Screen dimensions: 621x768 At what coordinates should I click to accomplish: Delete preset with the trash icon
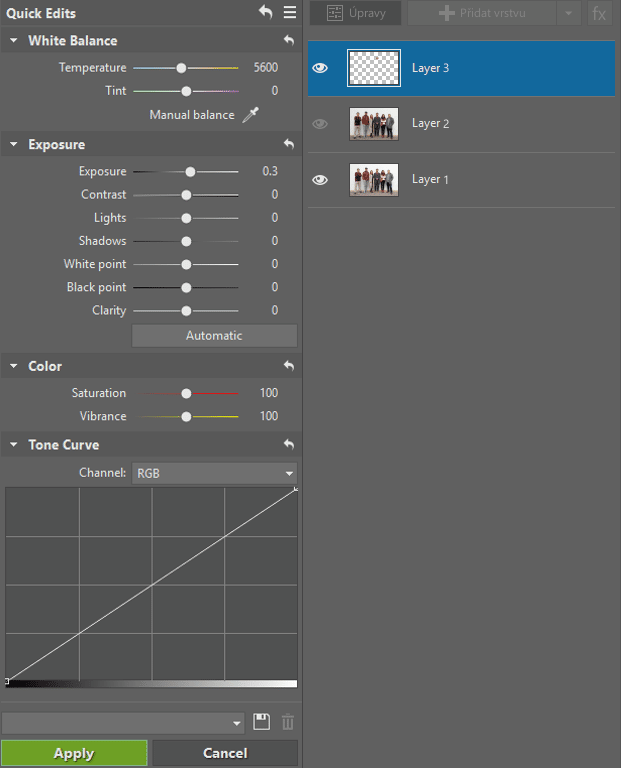click(288, 722)
